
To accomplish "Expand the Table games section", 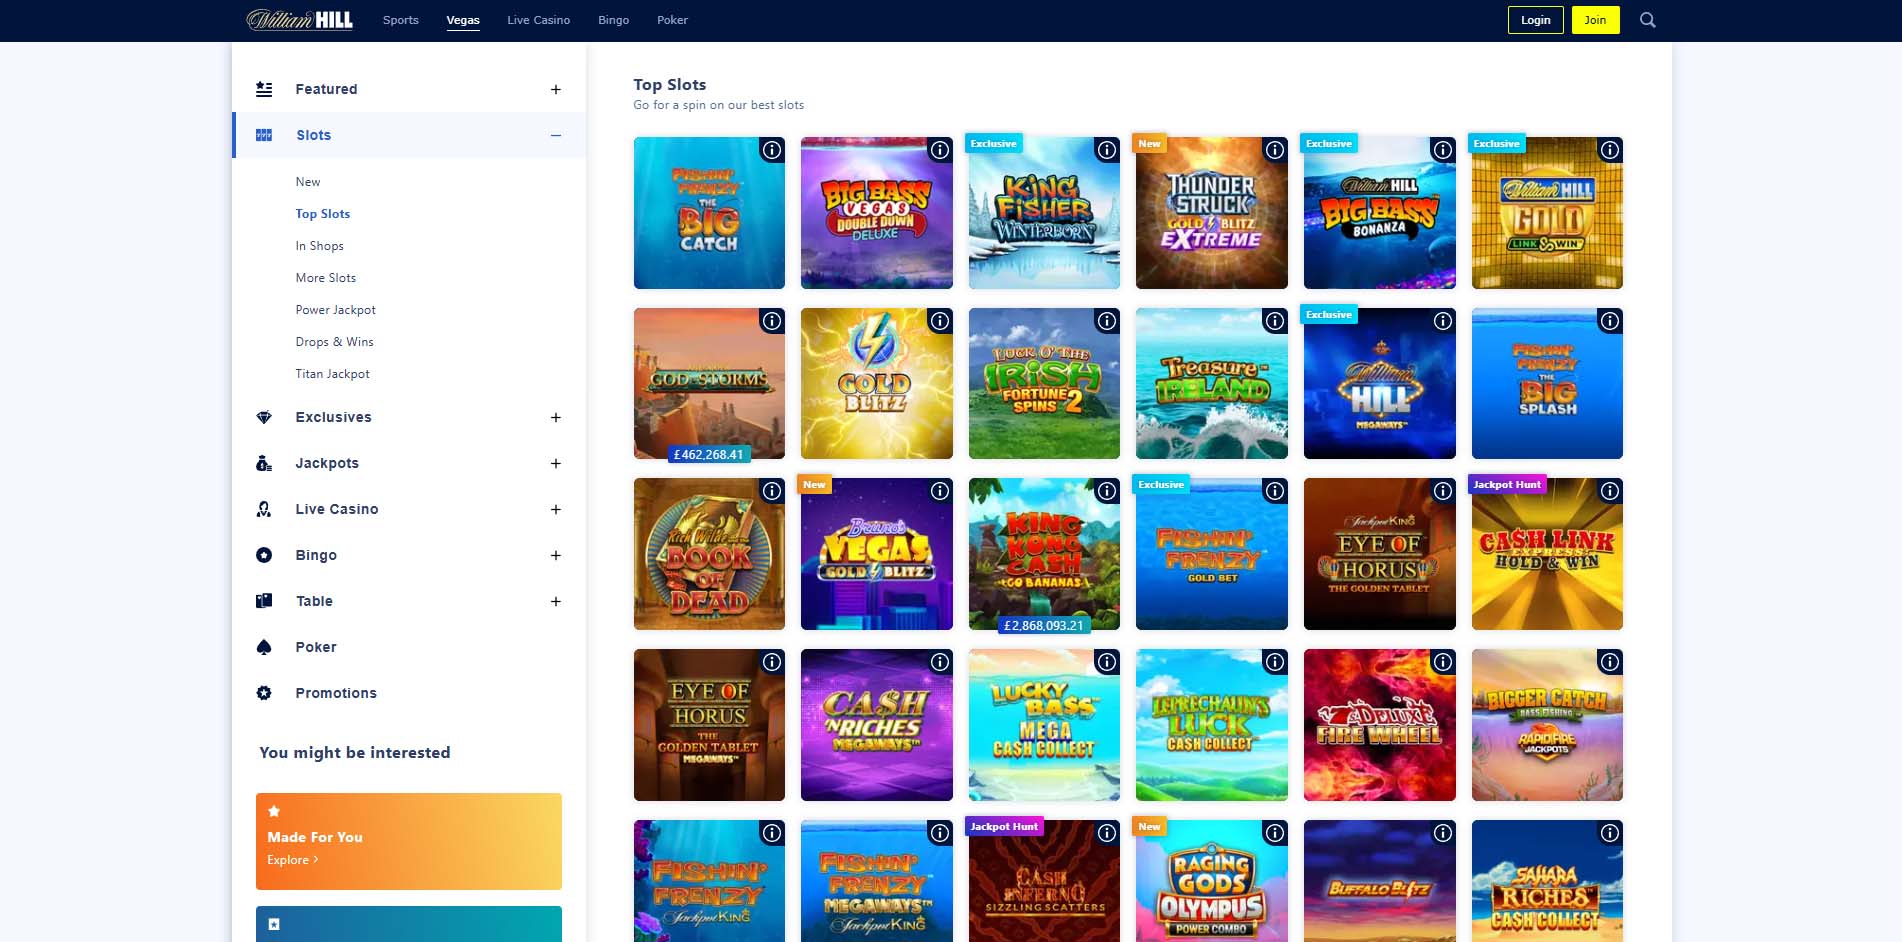I will pyautogui.click(x=556, y=601).
